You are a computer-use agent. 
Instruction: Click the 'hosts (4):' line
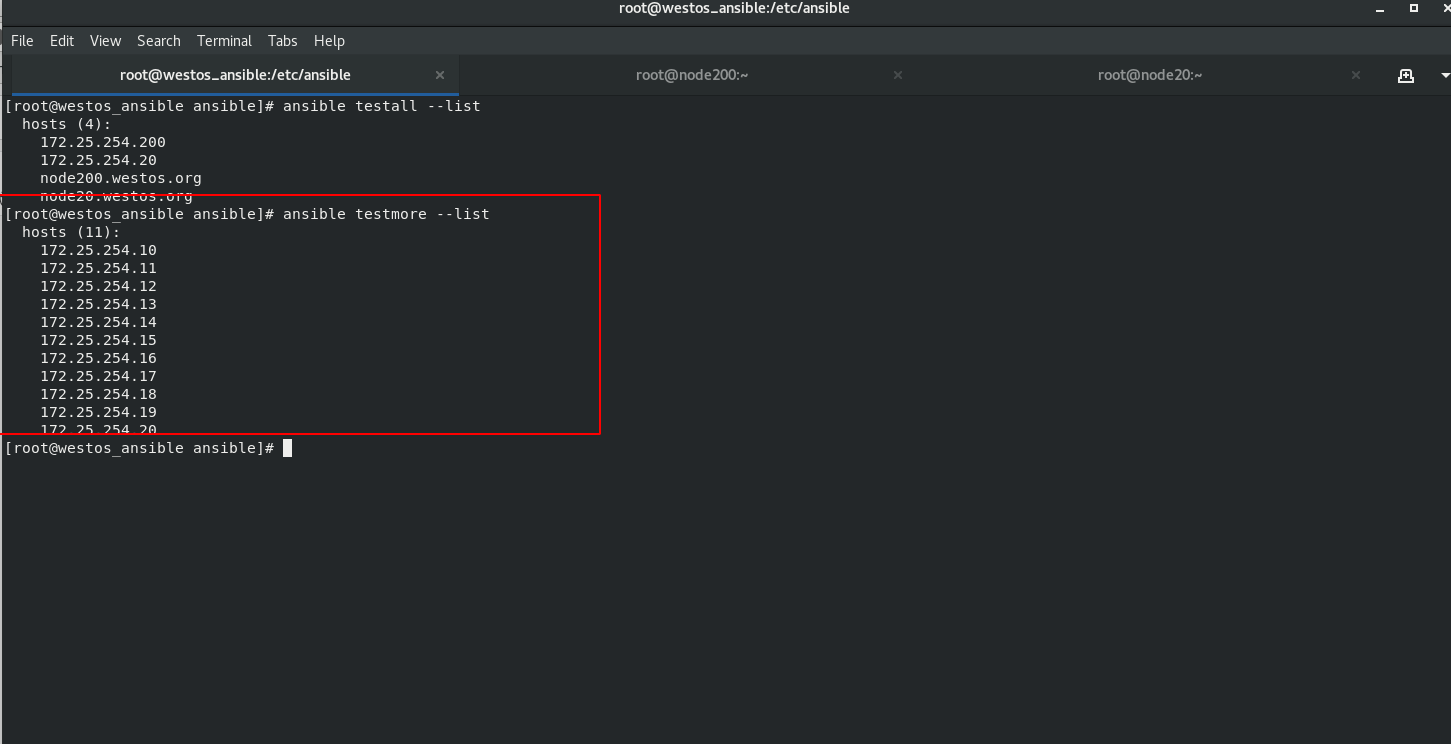tap(67, 124)
